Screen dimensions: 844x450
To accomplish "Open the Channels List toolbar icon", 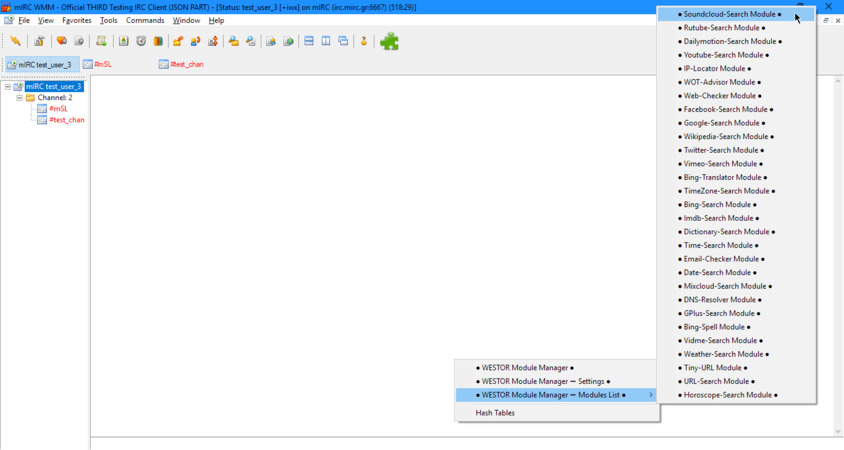I will (x=79, y=41).
